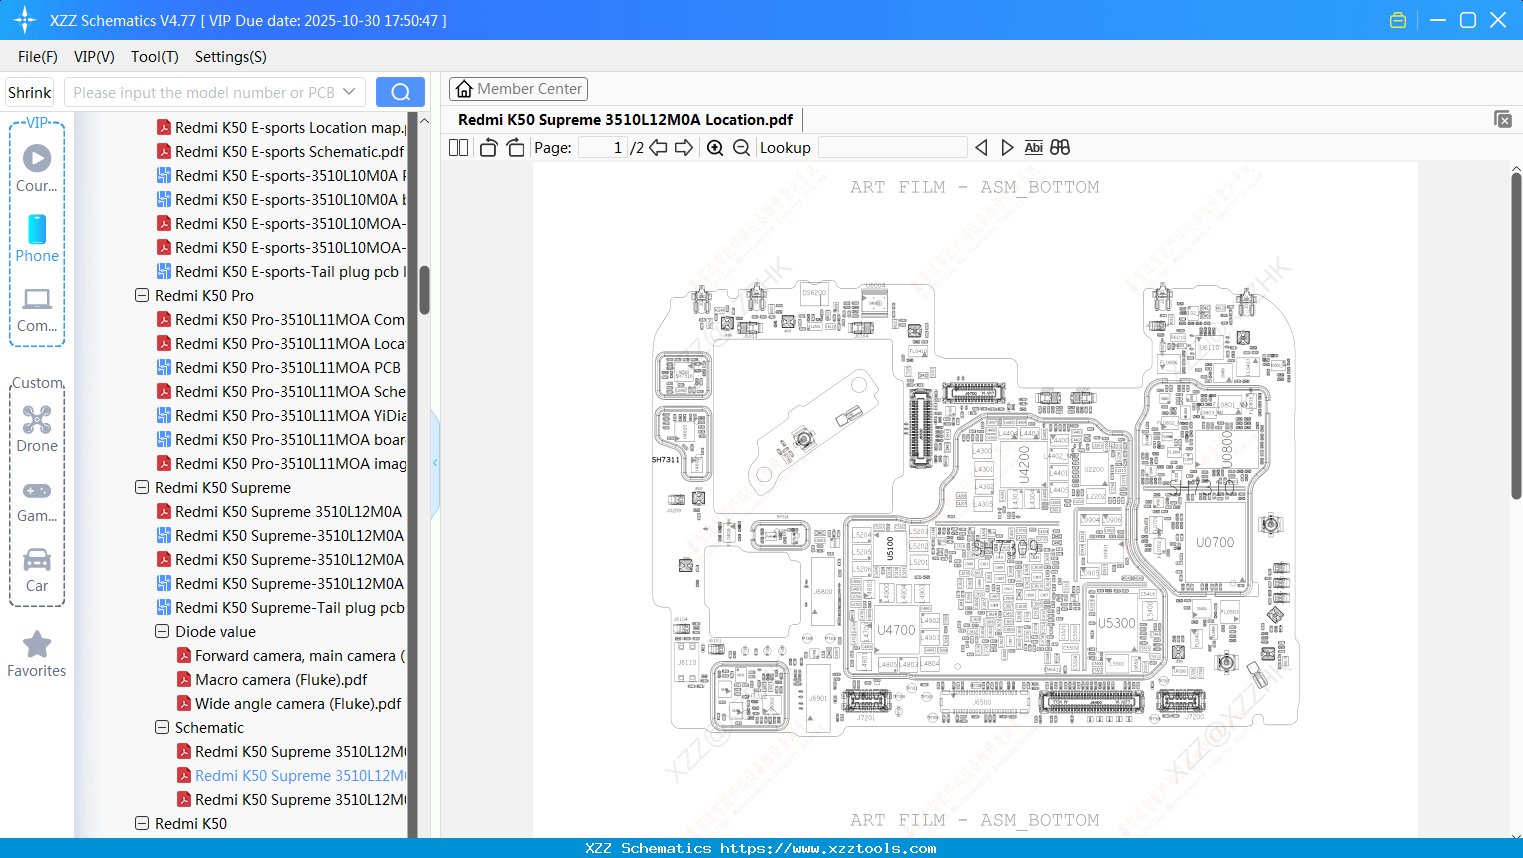Image resolution: width=1523 pixels, height=858 pixels.
Task: Rotate the schematic page counterclockwise
Action: pos(487,147)
